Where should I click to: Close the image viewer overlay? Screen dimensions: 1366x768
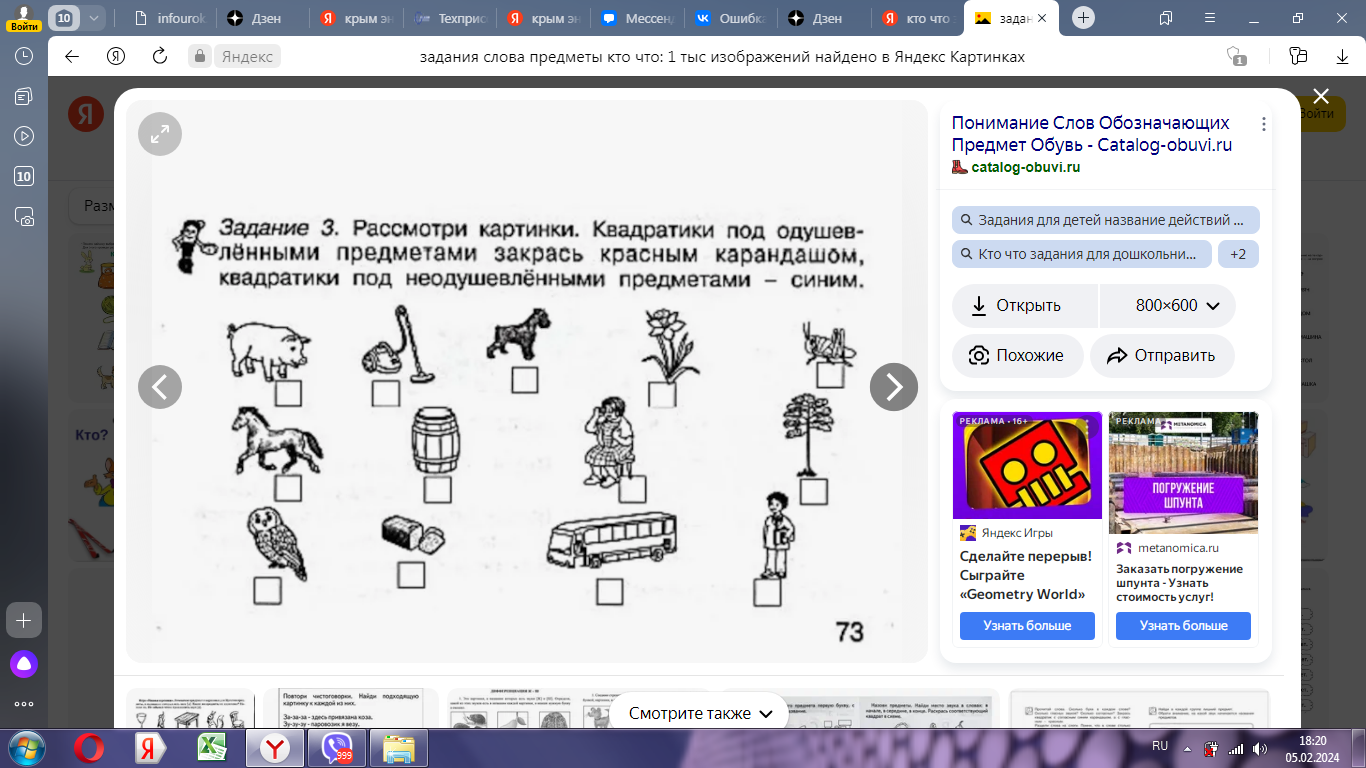pos(1321,97)
